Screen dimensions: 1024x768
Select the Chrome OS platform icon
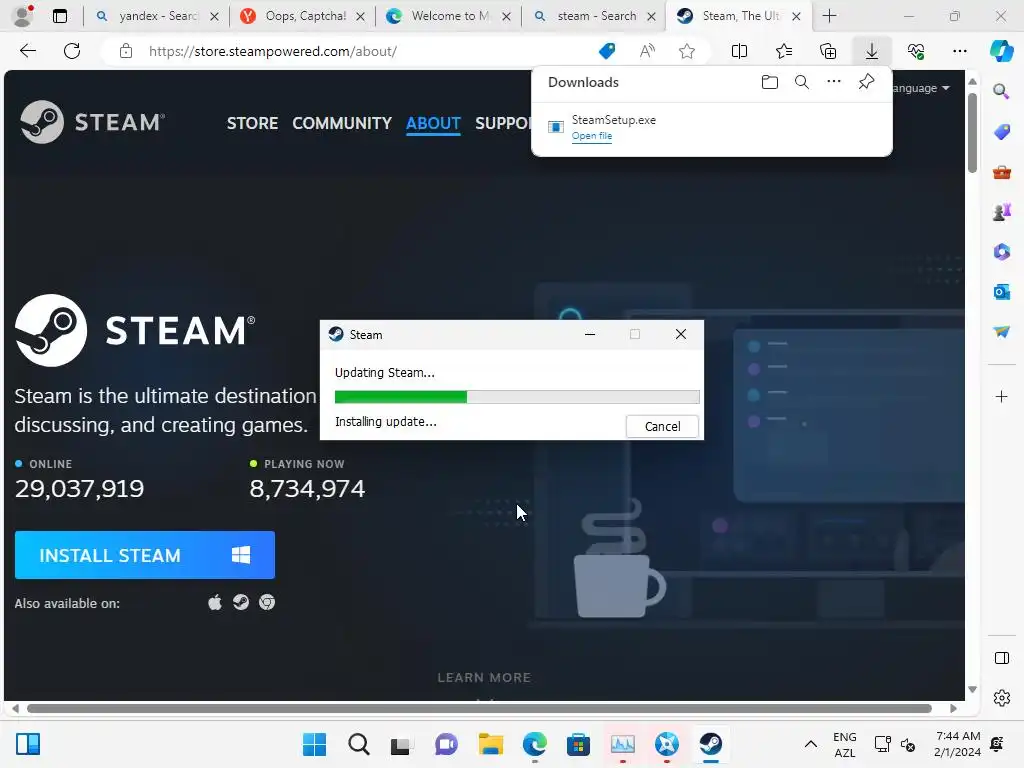coord(267,602)
